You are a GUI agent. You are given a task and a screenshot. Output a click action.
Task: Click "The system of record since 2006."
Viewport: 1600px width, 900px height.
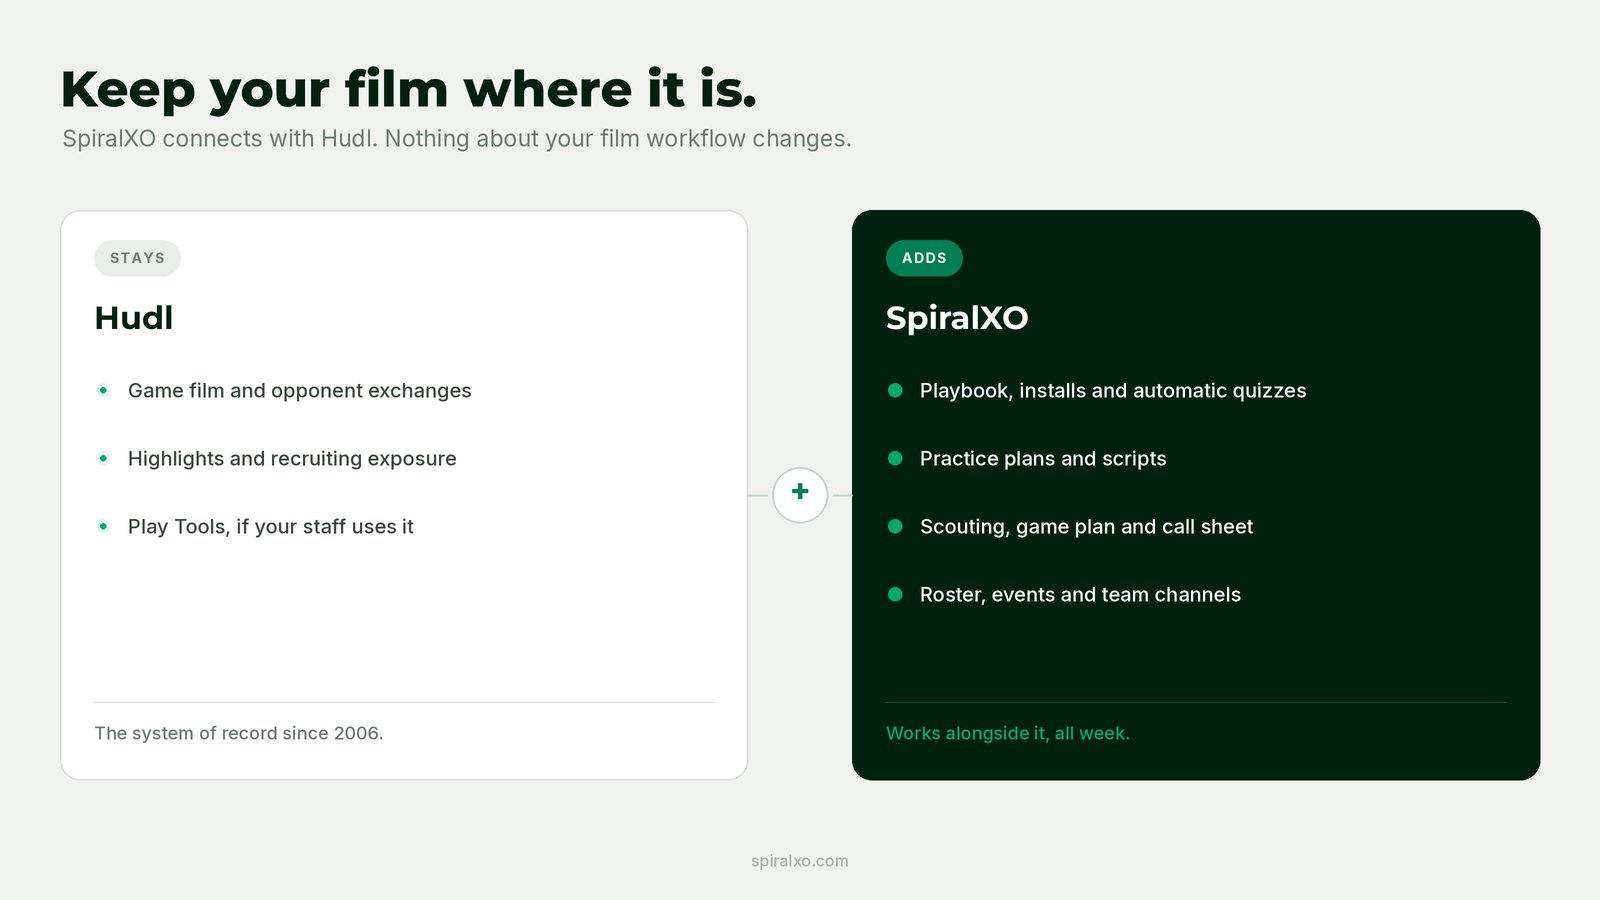(x=239, y=733)
